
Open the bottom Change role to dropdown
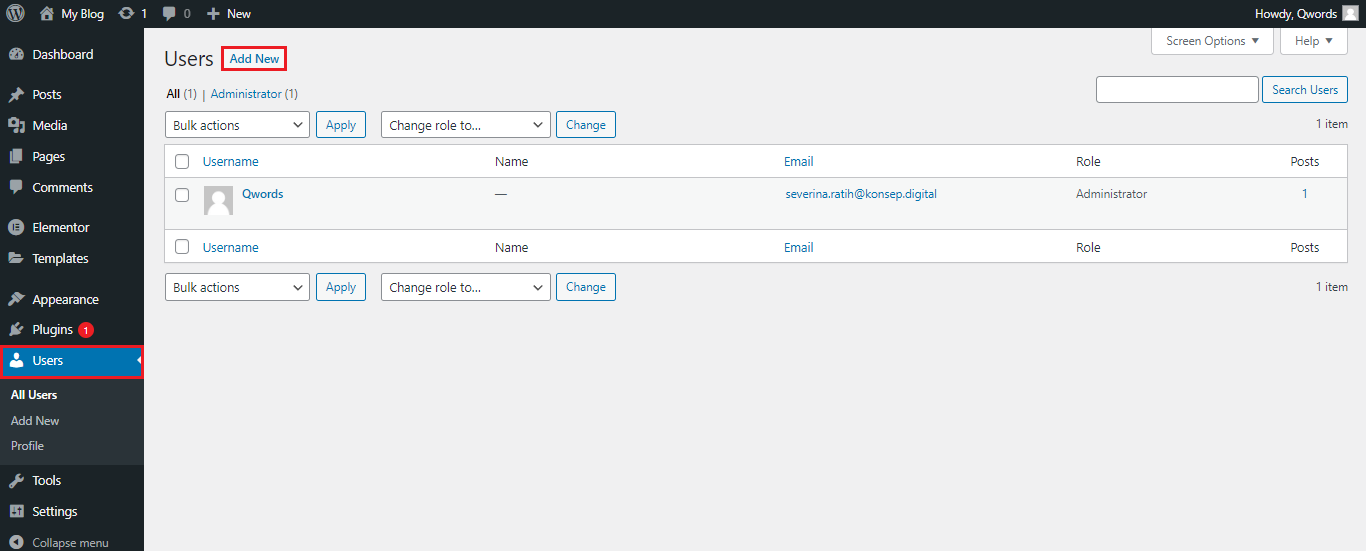466,287
